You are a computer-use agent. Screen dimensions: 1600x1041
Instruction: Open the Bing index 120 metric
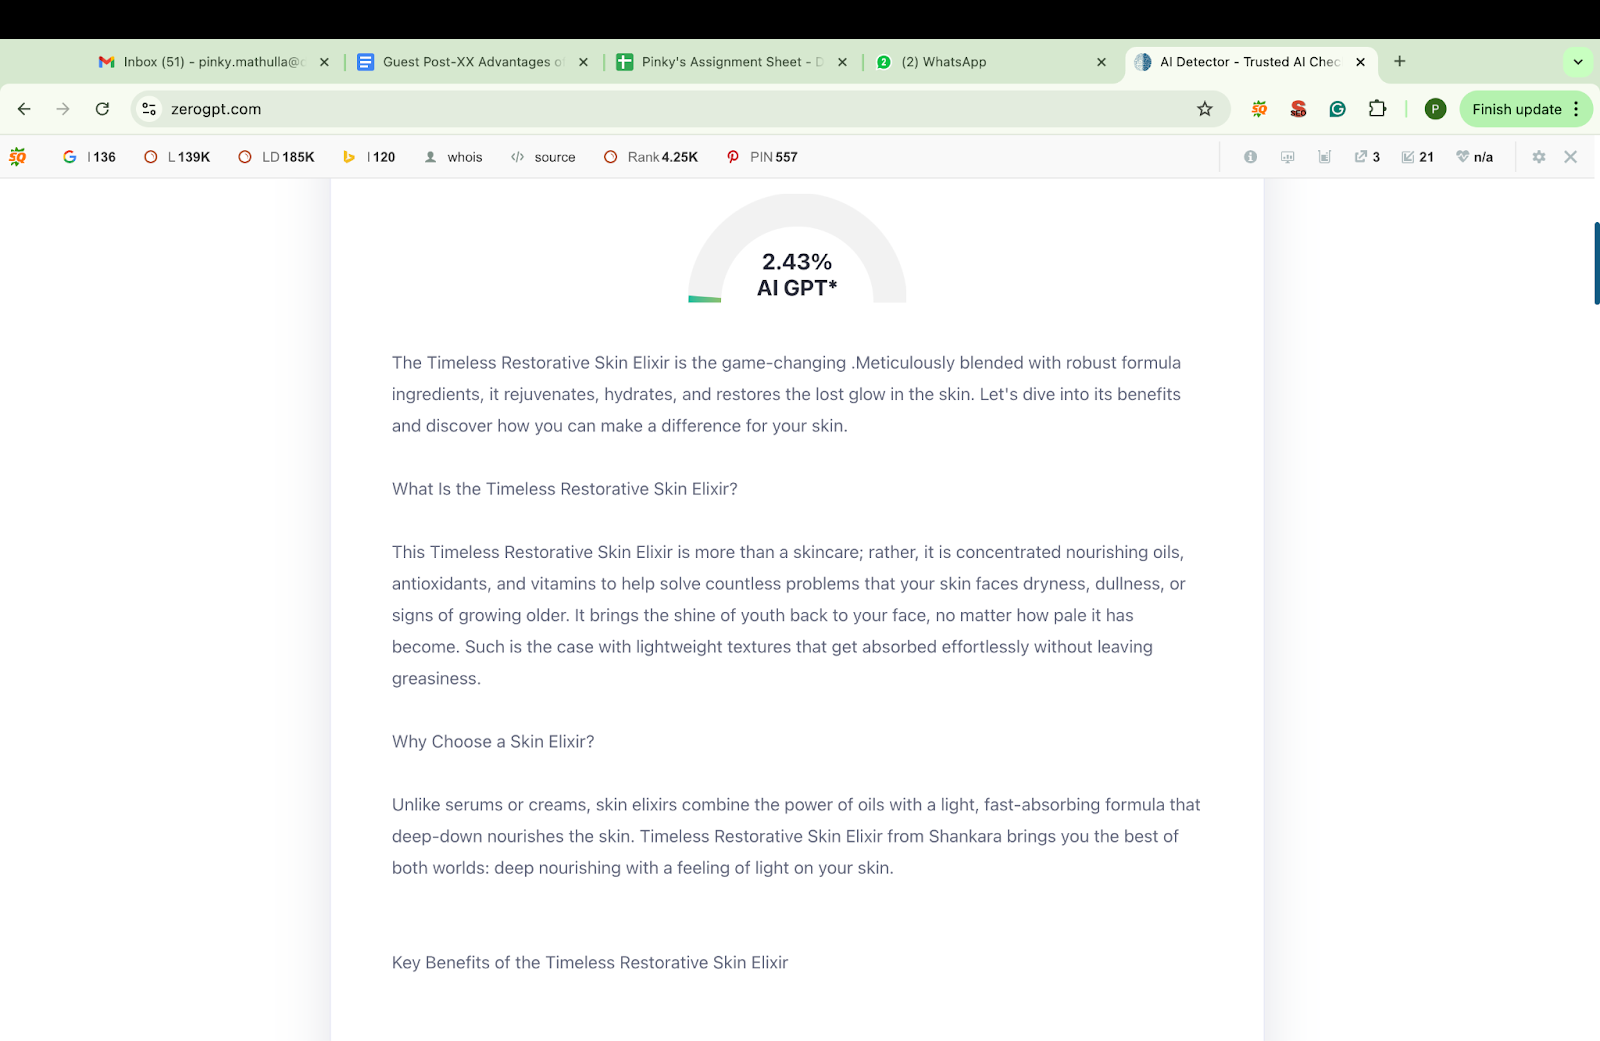coord(369,157)
